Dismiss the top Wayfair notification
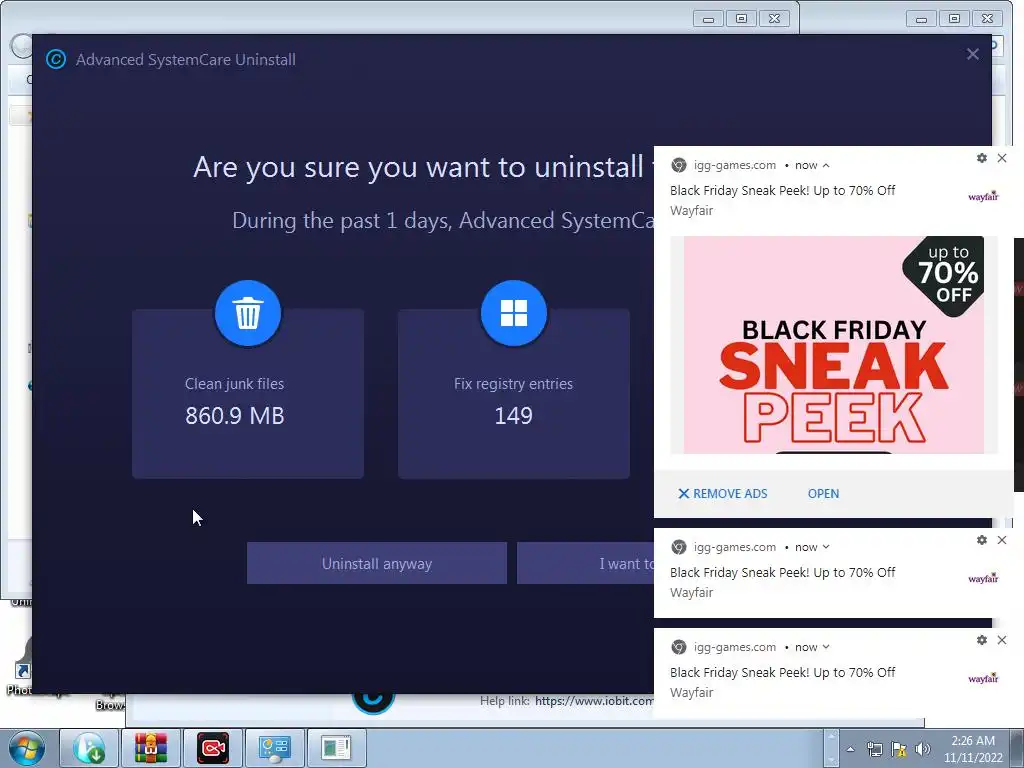Screen dimensions: 1024x768 1002,158
